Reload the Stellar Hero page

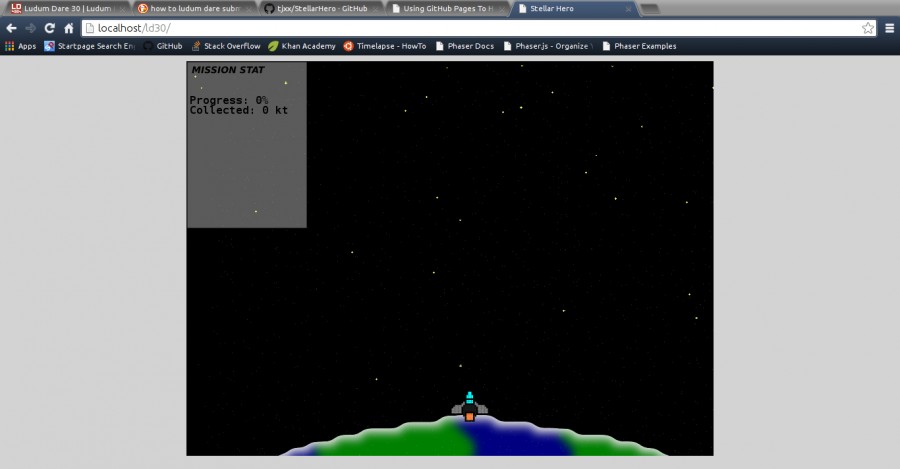(x=49, y=28)
